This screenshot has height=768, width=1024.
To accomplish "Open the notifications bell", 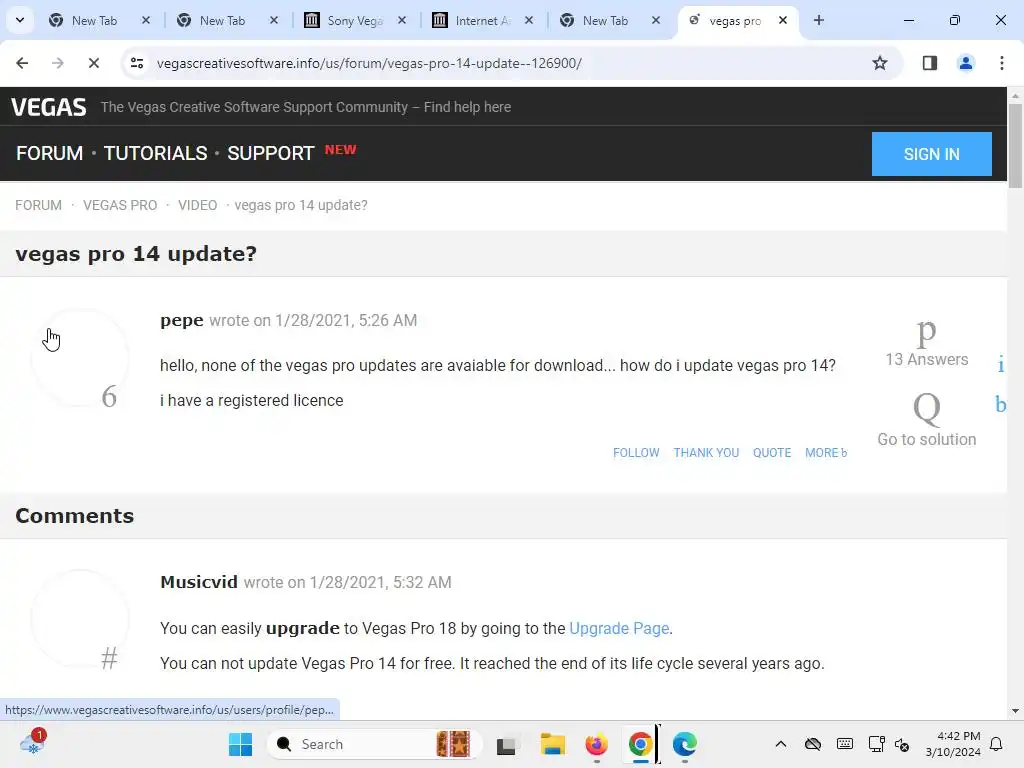I will click(997, 744).
